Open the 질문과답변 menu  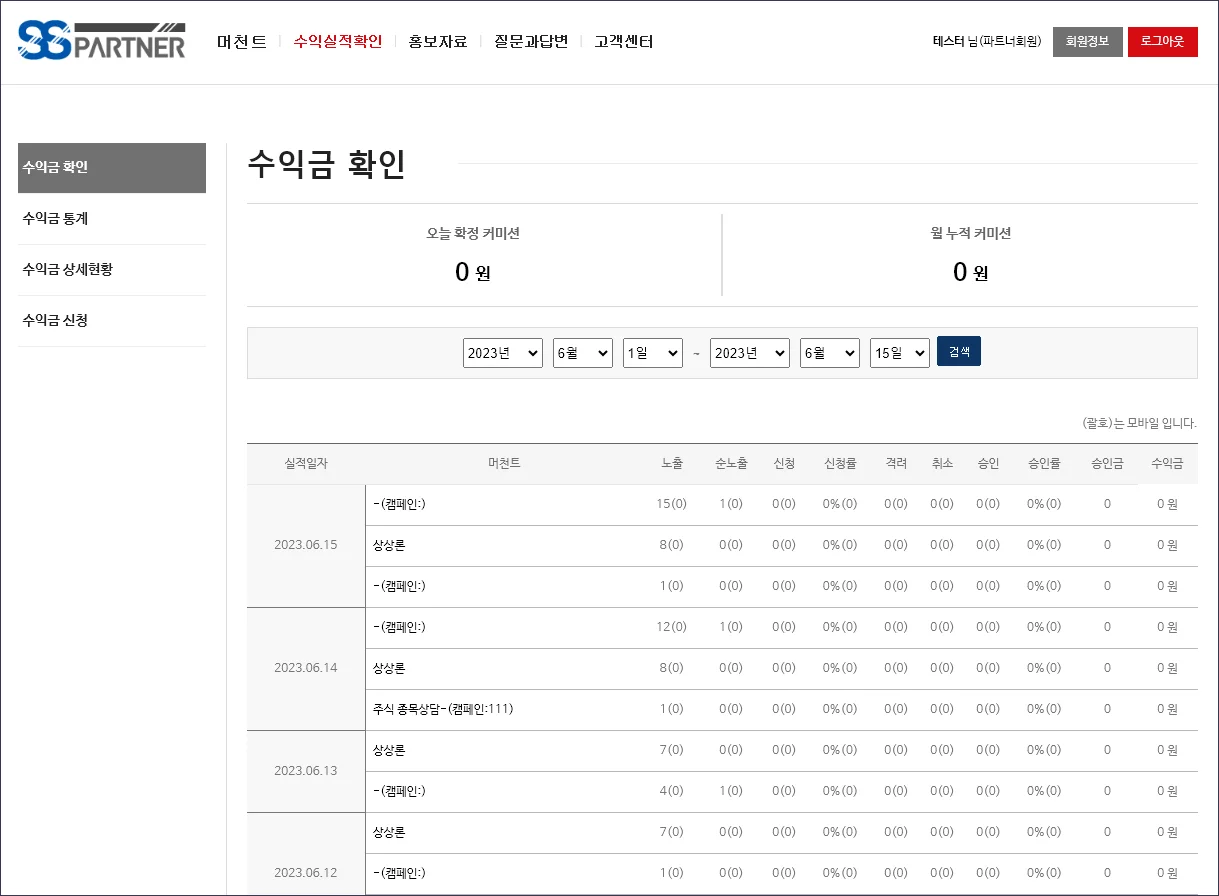531,41
